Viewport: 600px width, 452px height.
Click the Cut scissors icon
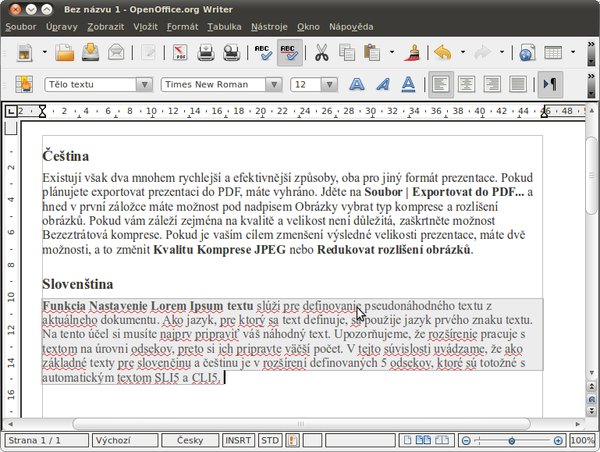point(322,53)
